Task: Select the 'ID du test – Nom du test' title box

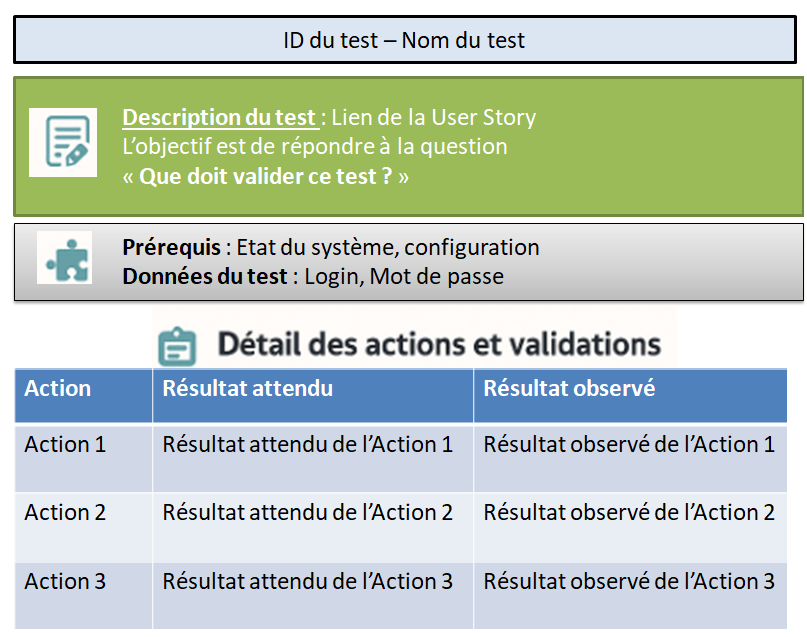Action: point(405,40)
